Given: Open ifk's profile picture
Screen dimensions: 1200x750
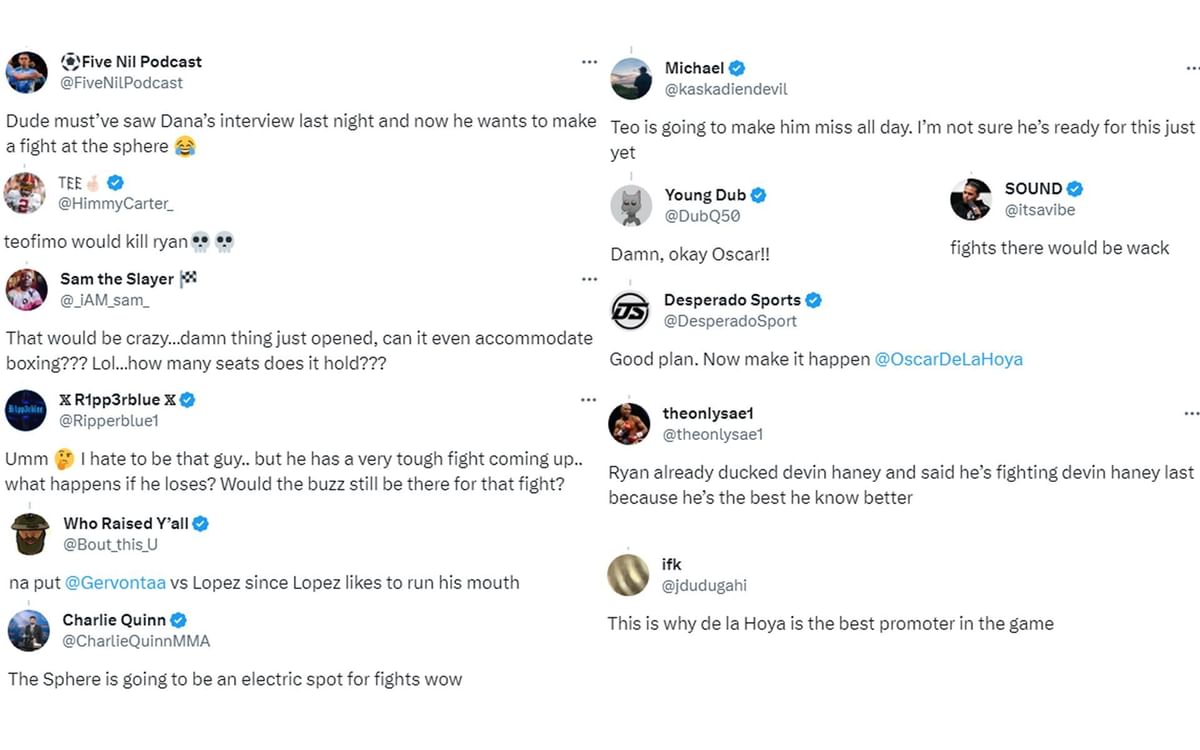Looking at the screenshot, I should click(627, 574).
